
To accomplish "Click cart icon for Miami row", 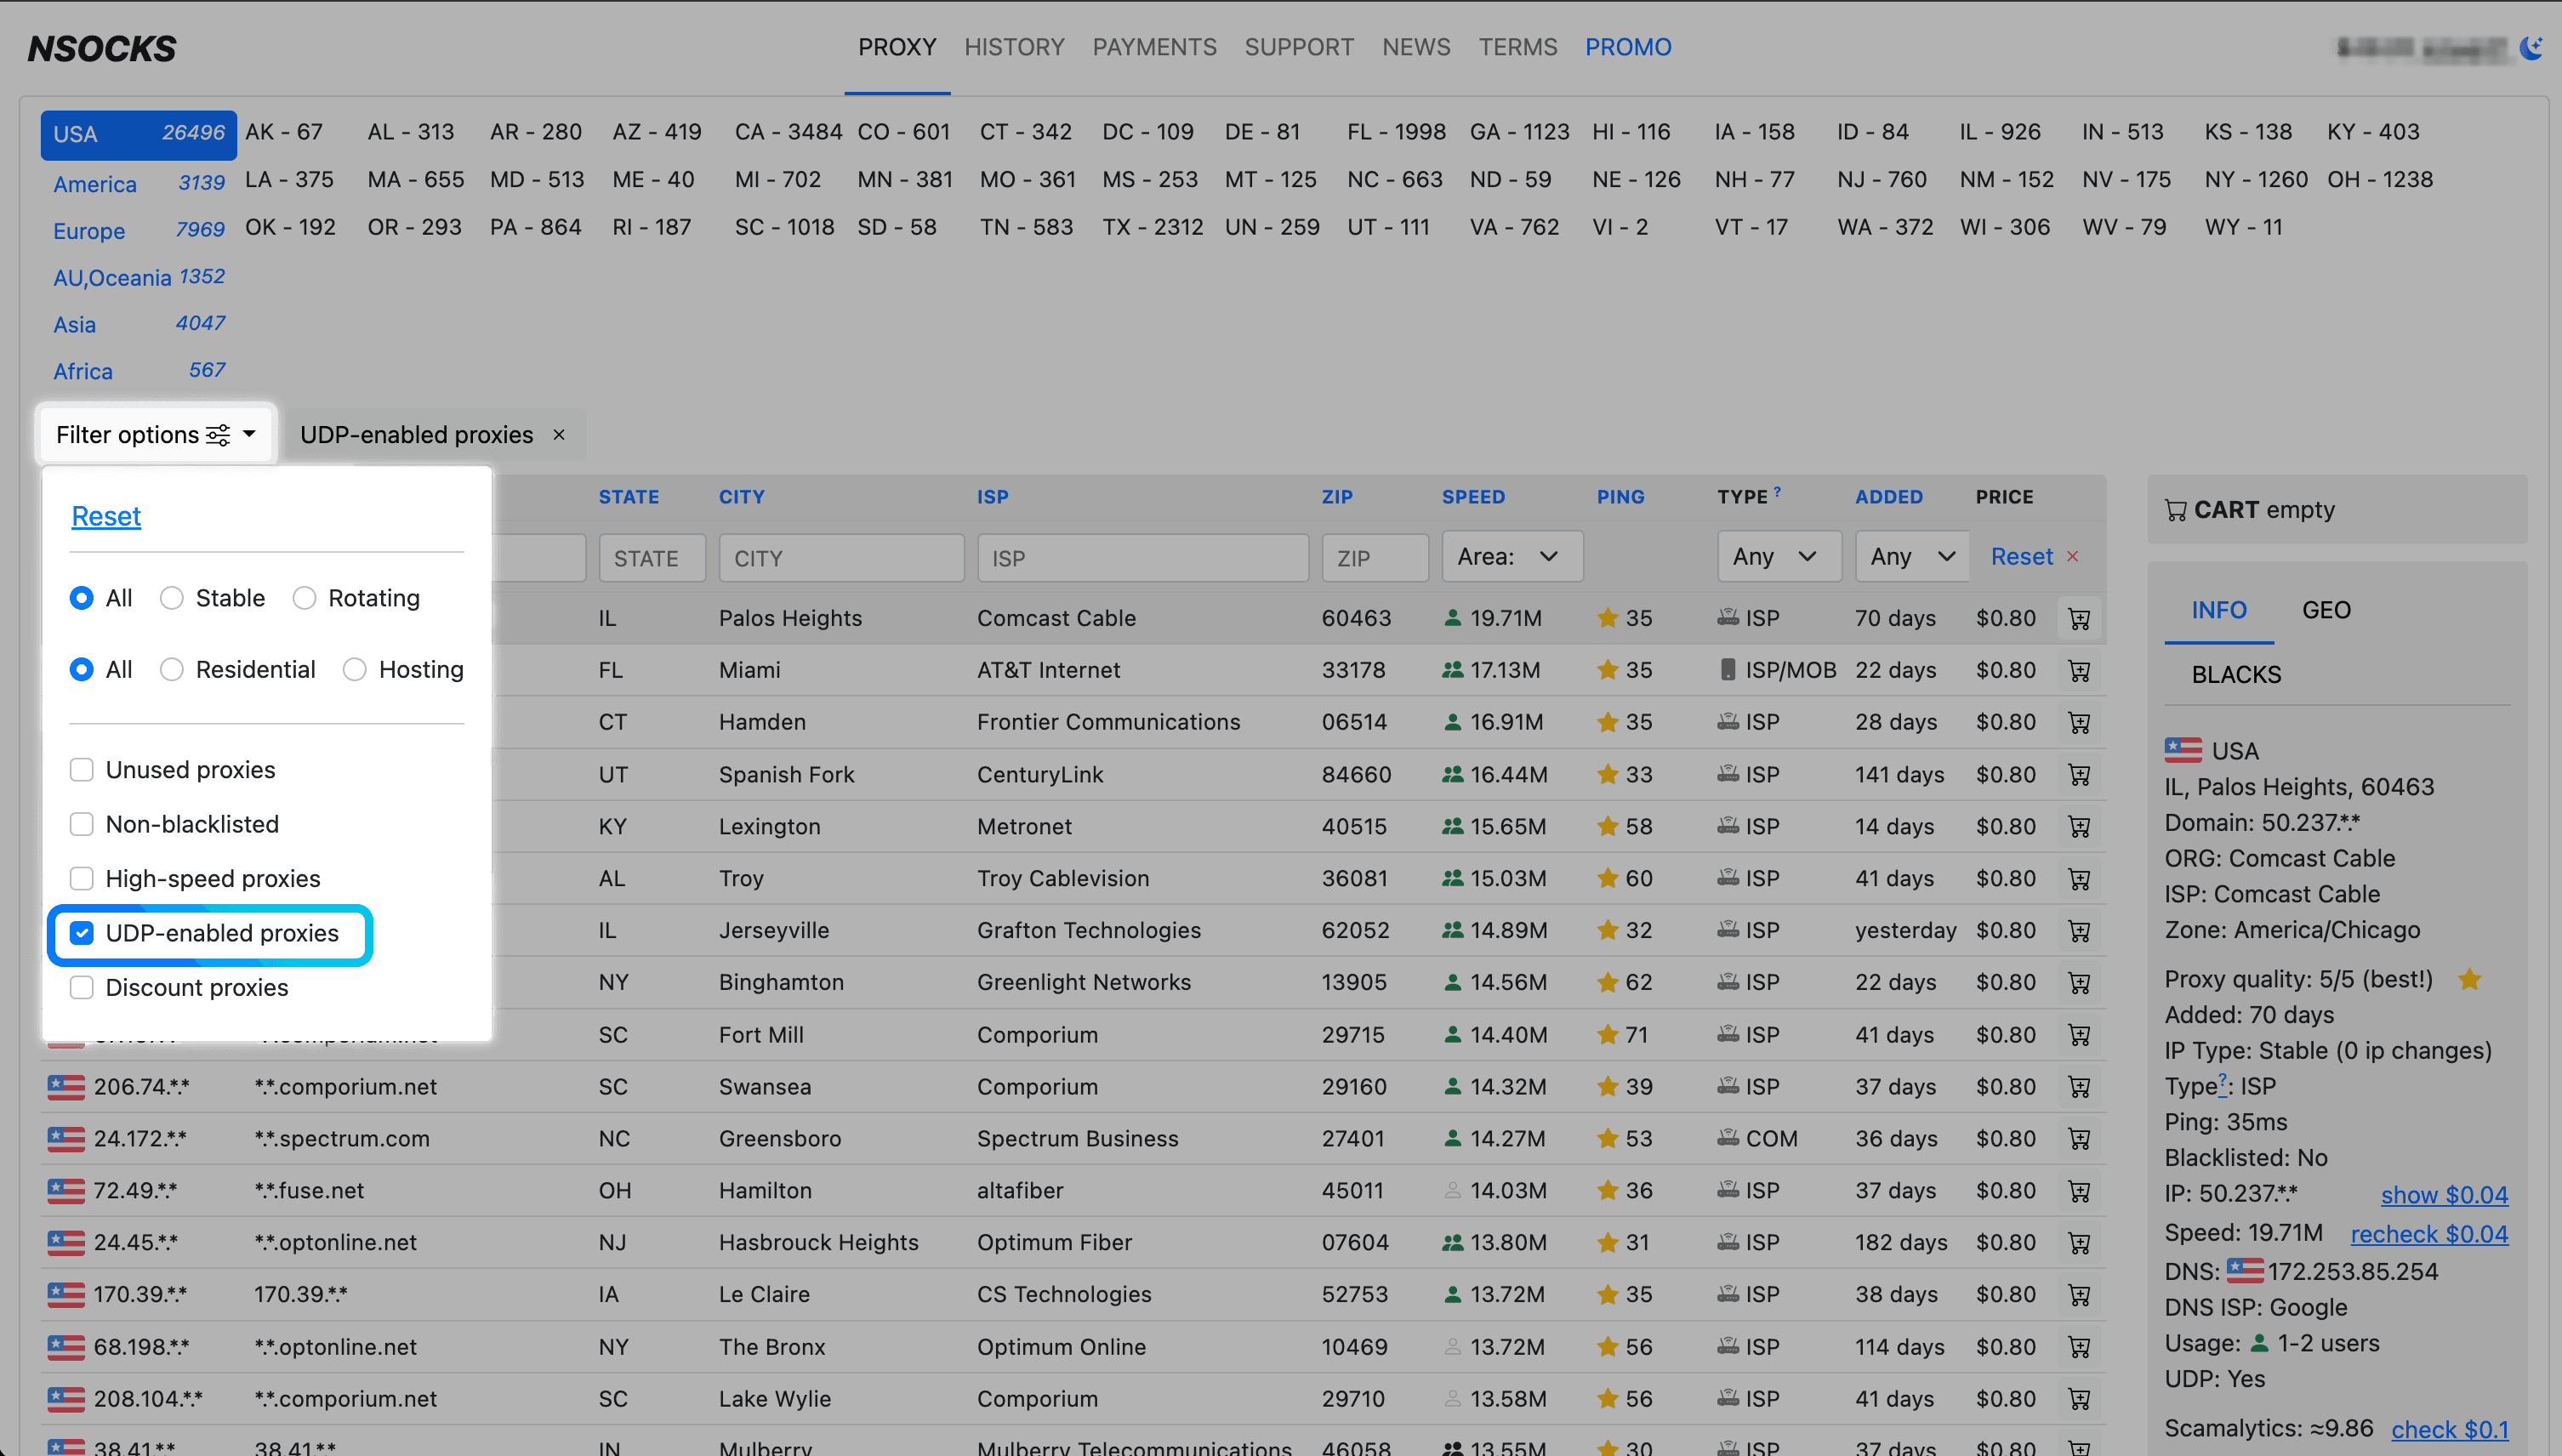I will pos(2079,671).
